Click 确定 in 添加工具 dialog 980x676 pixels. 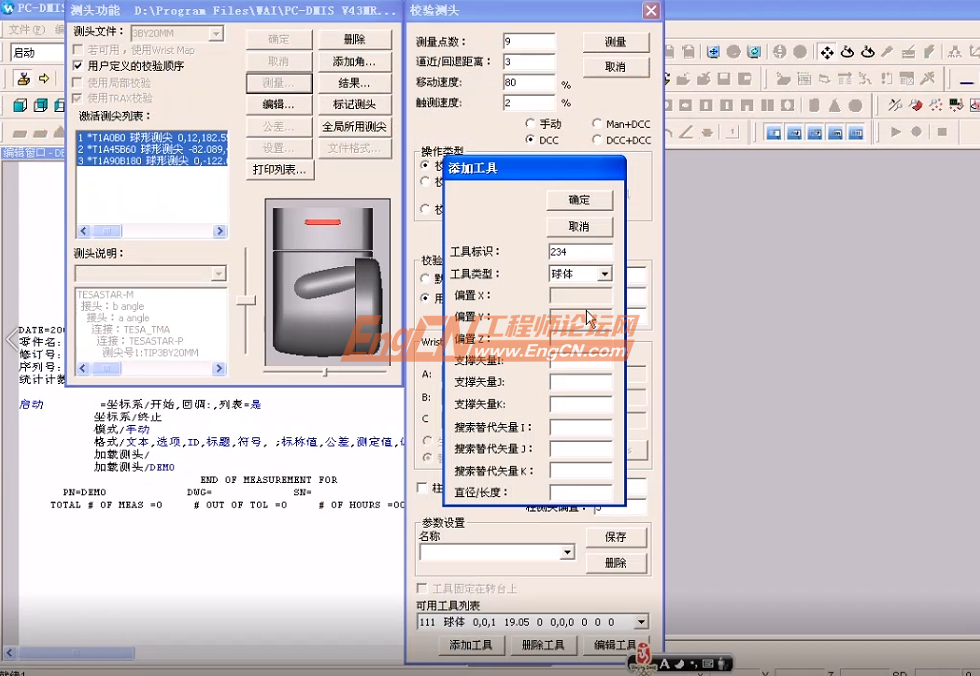click(x=579, y=200)
